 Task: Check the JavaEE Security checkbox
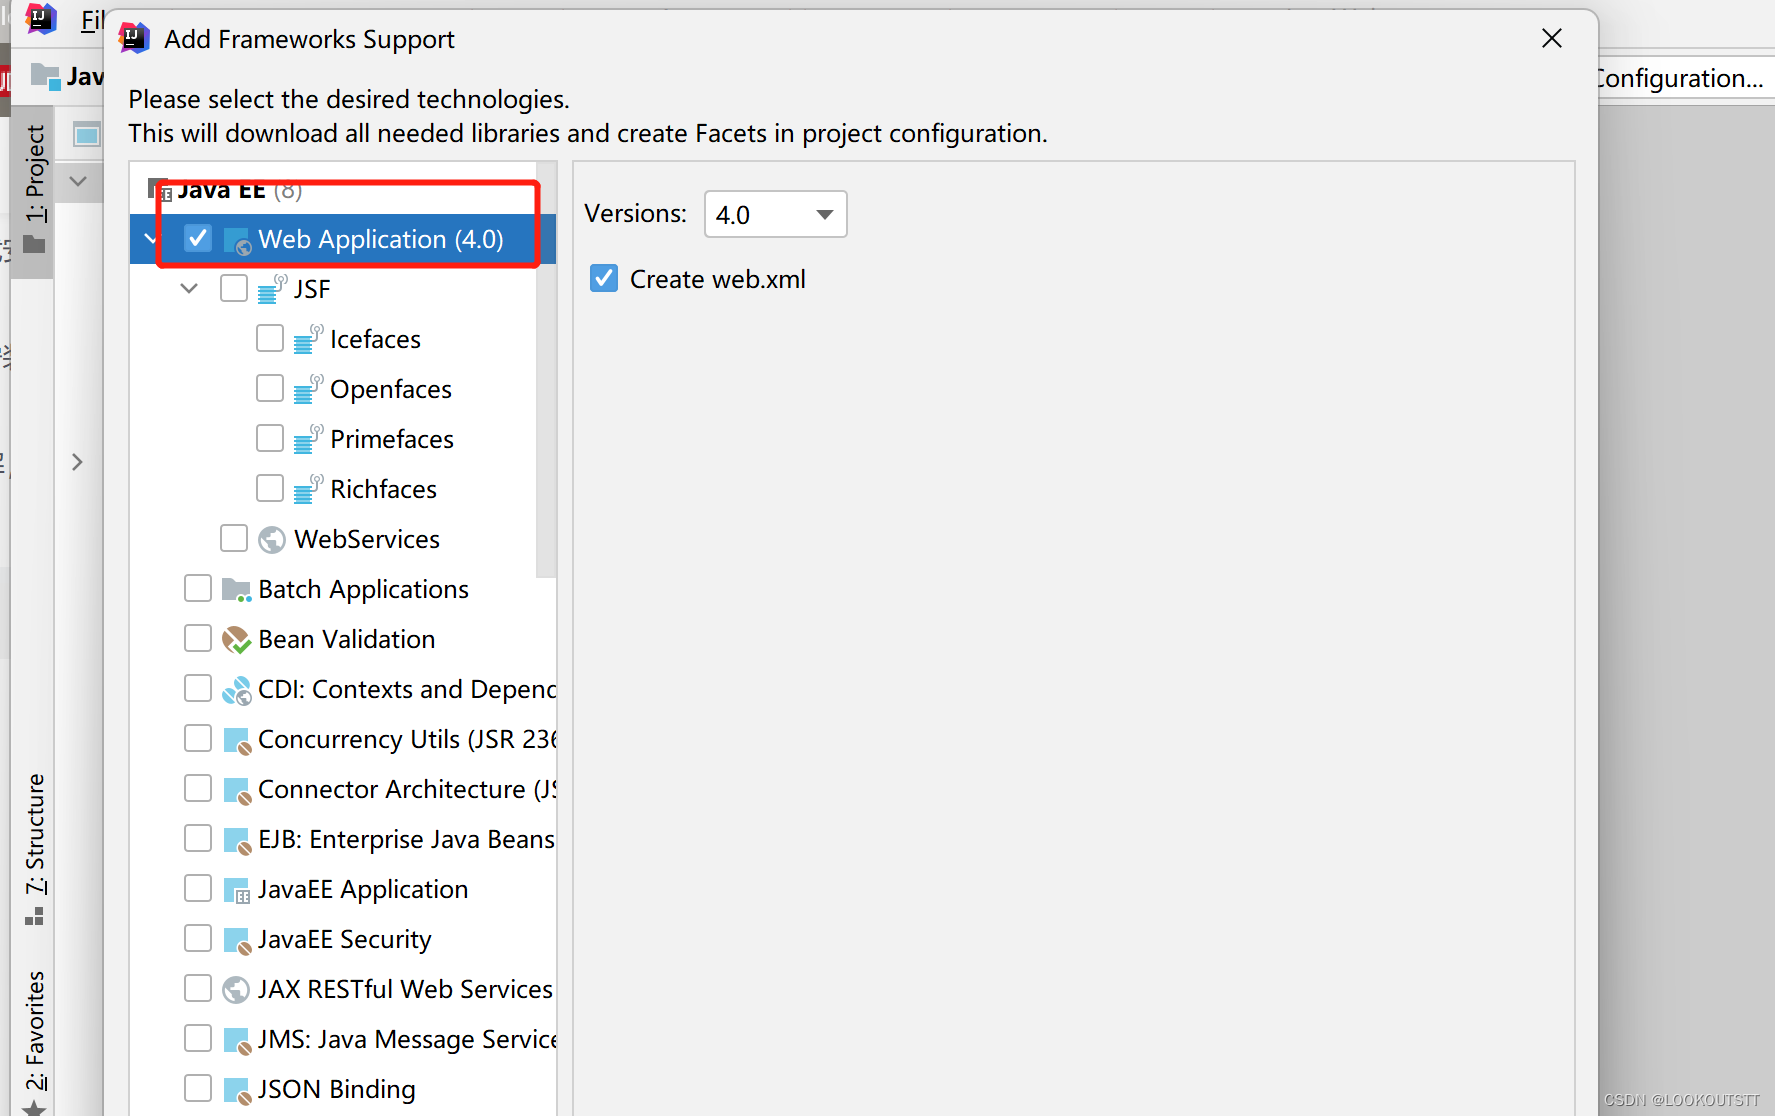(198, 938)
